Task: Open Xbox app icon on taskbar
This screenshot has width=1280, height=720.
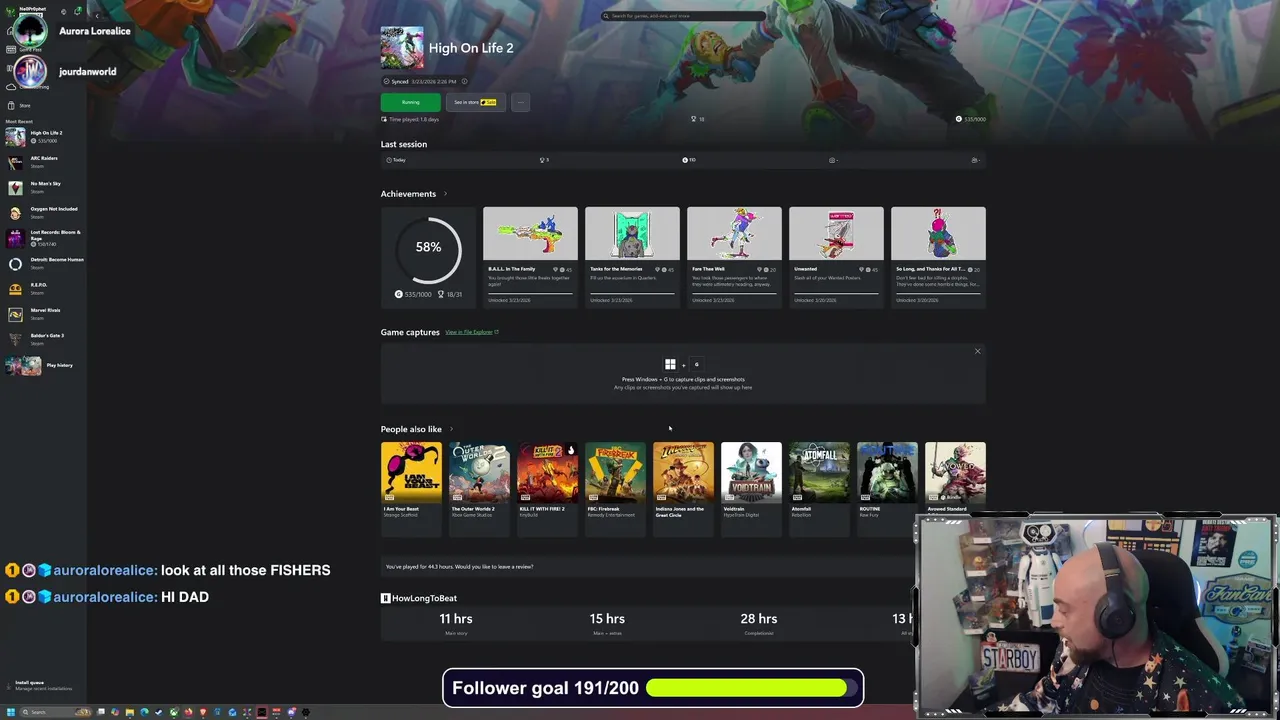Action: 174,712
